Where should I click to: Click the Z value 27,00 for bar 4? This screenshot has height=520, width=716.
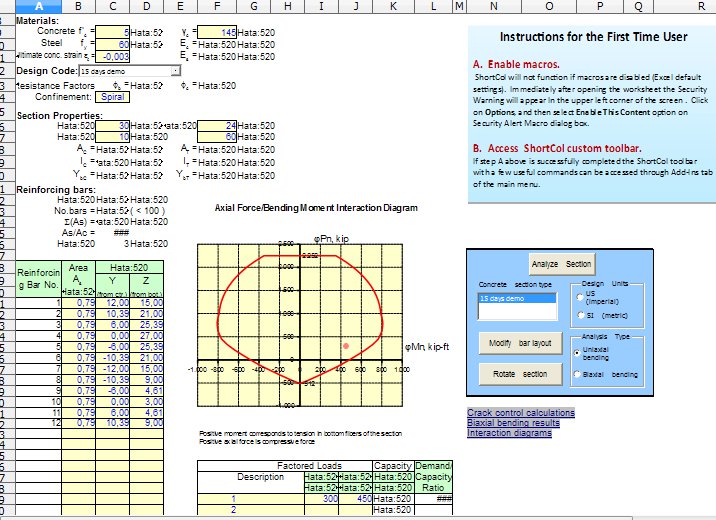[147, 336]
